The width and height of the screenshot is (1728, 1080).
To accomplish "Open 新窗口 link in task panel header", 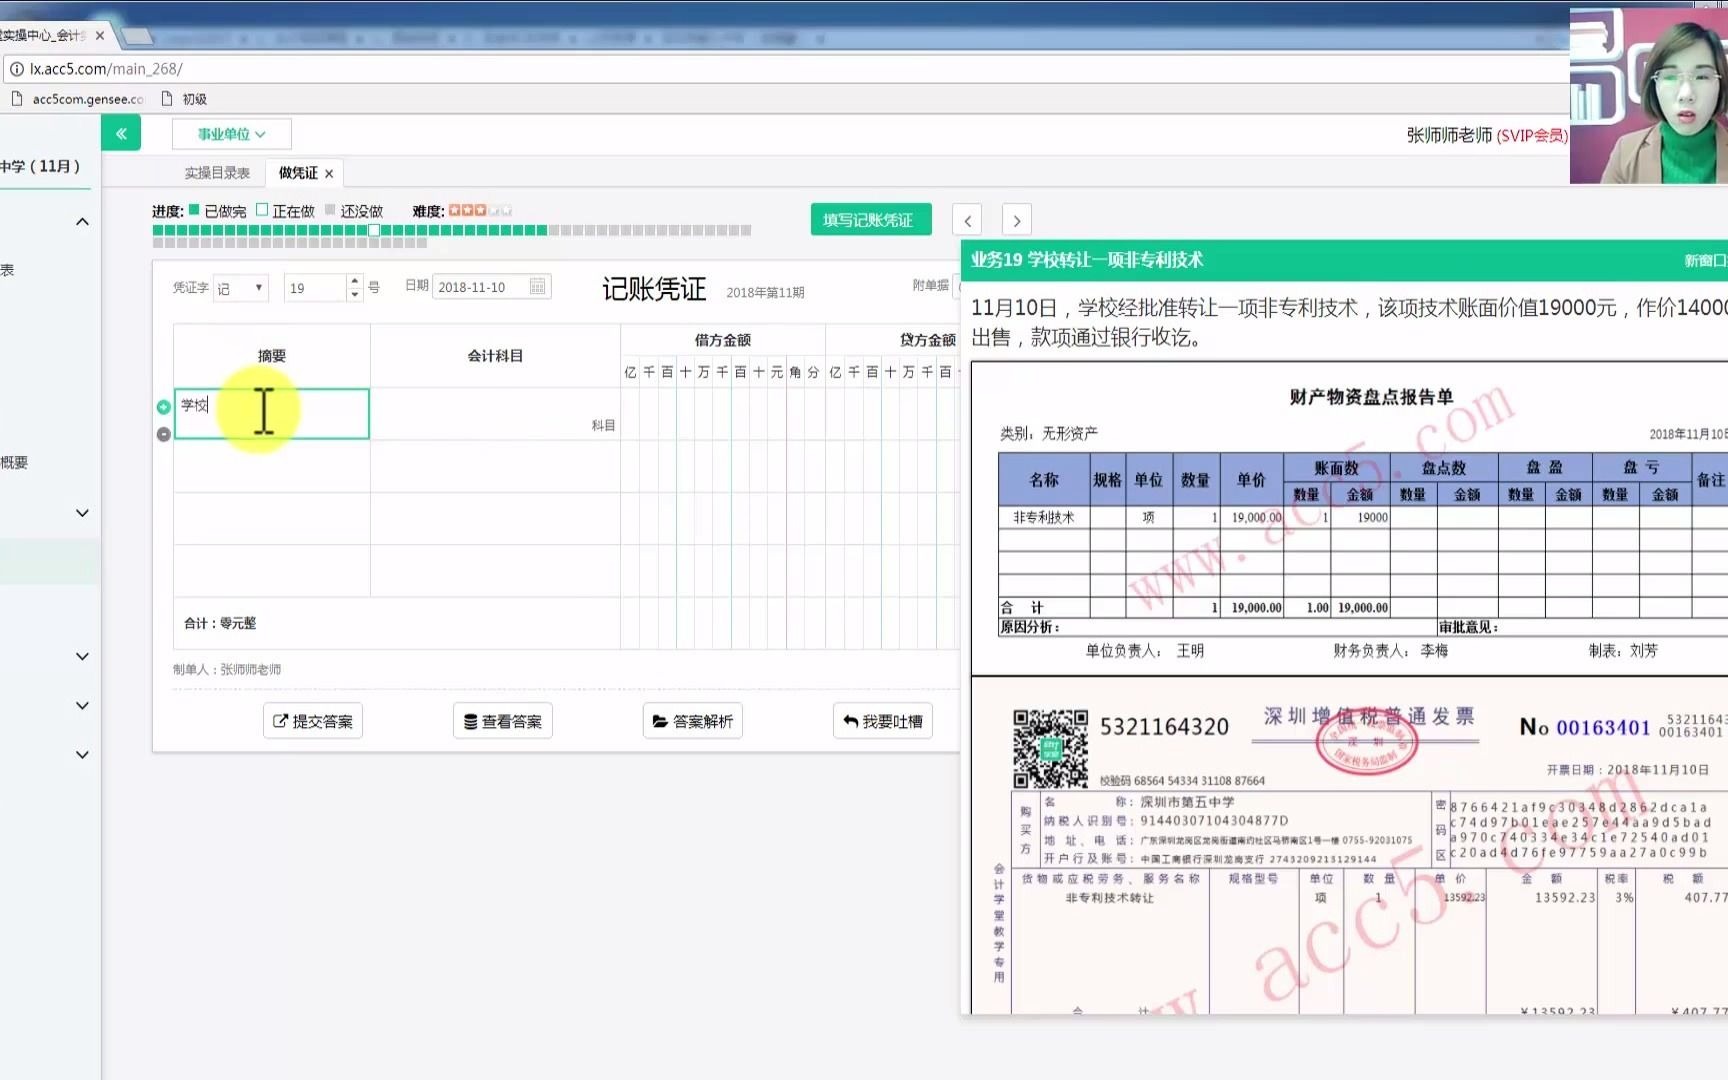I will point(1706,260).
